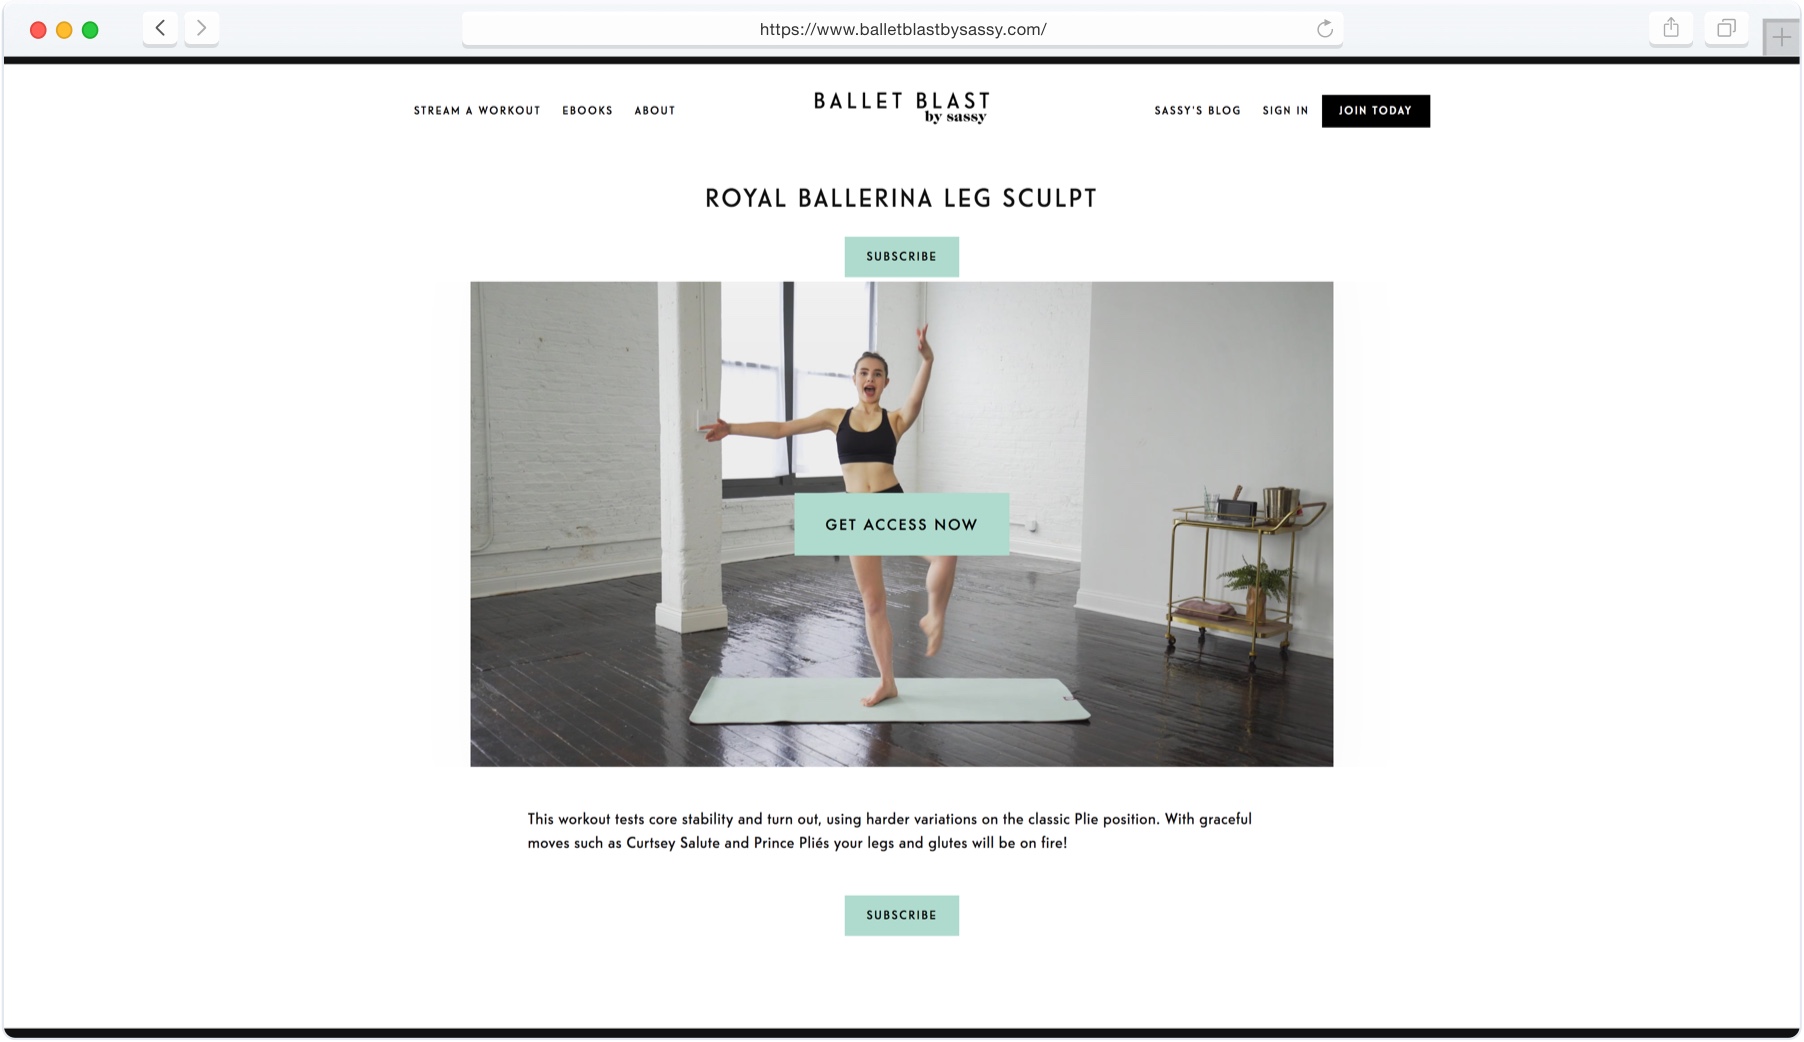The image size is (1804, 1042).
Task: Visit the Sassy's Blog link
Action: pyautogui.click(x=1197, y=111)
